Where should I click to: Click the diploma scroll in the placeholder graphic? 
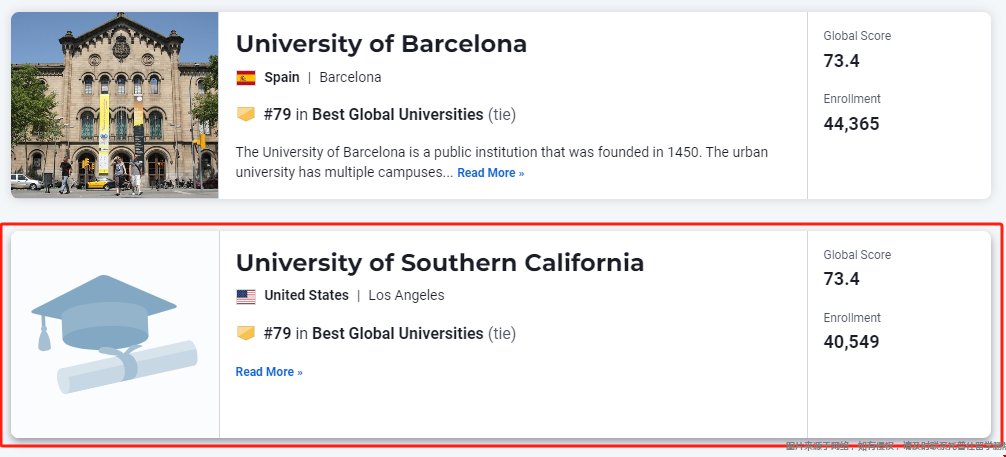click(127, 366)
